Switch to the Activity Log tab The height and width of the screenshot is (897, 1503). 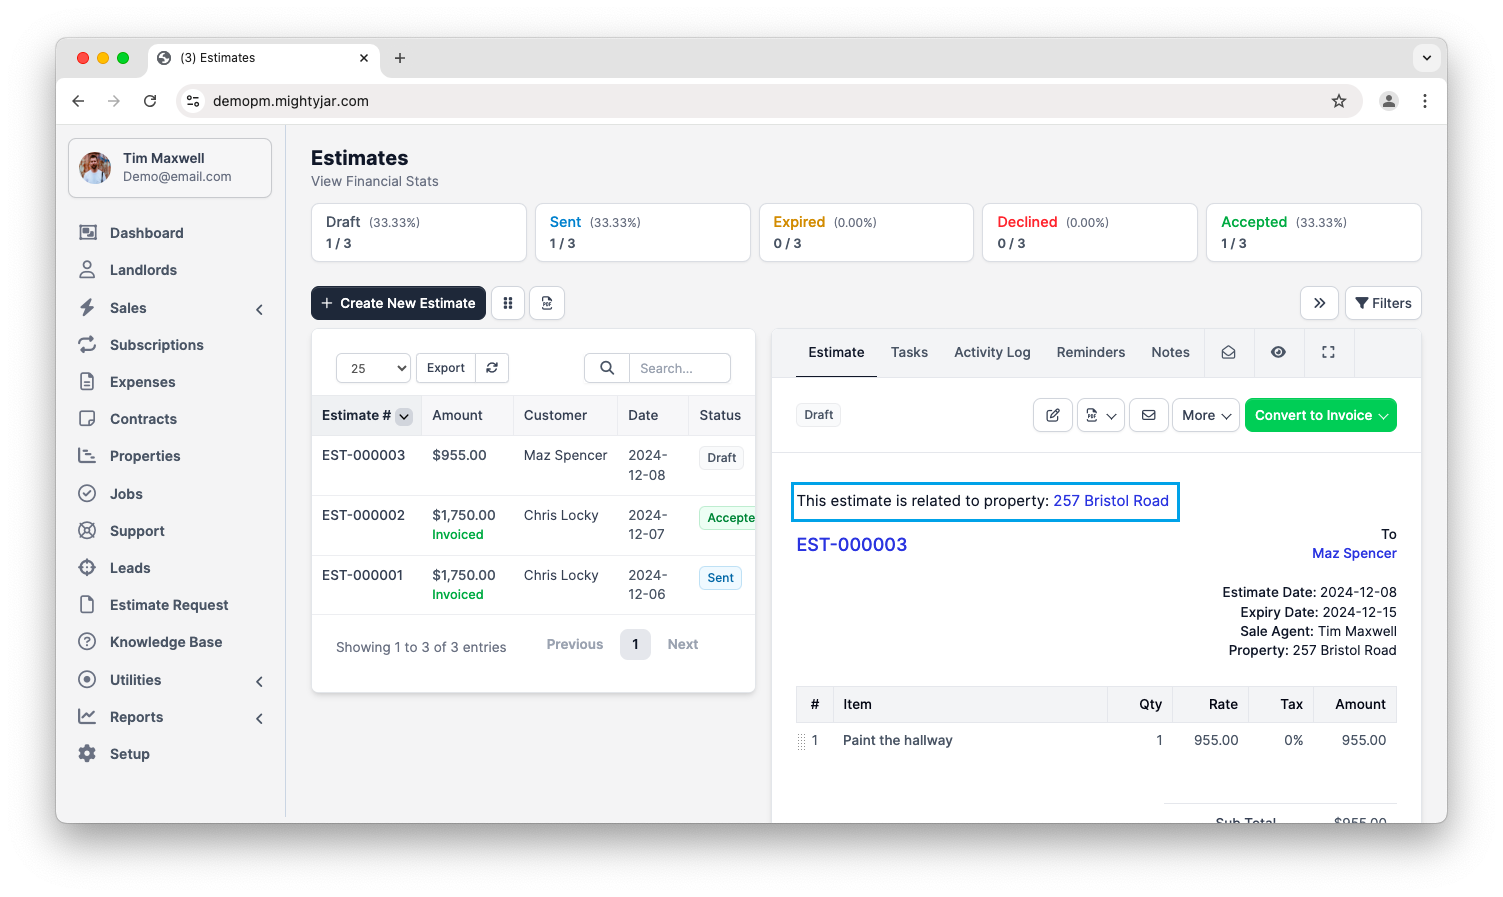(992, 352)
